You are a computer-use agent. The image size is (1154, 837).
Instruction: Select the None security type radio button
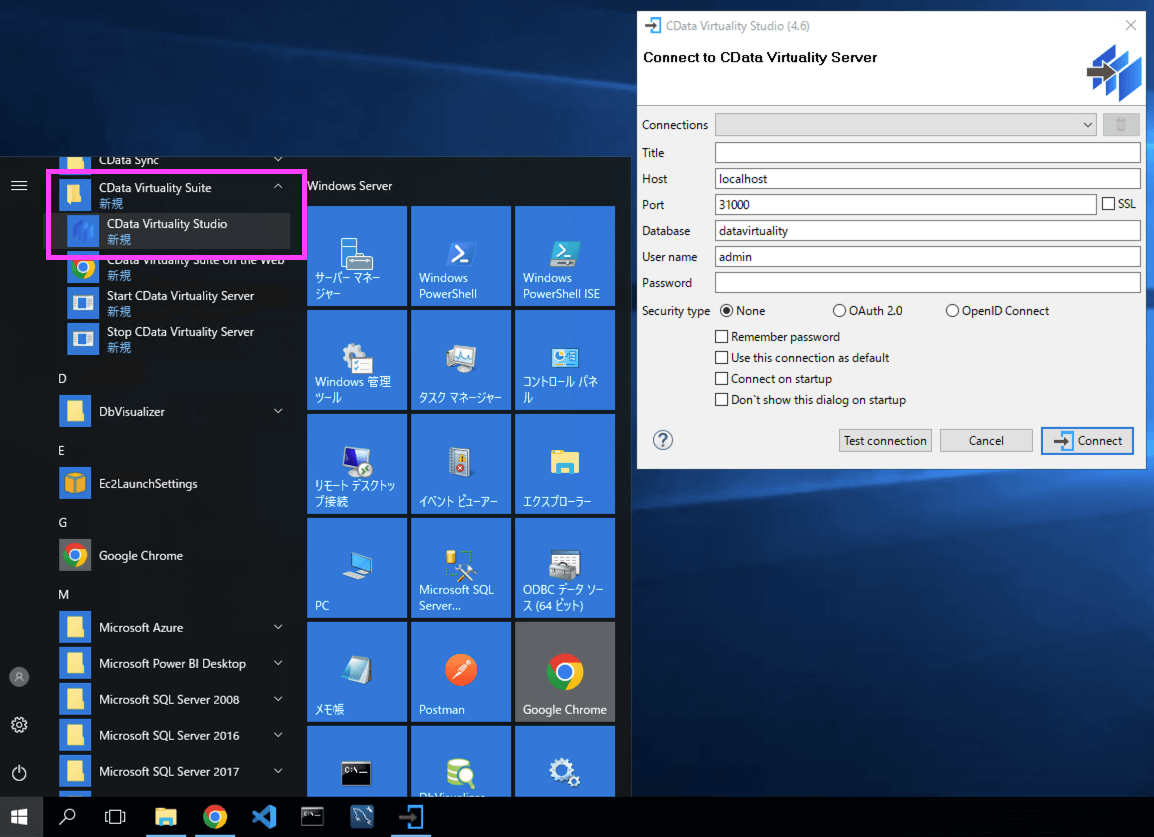[x=726, y=311]
